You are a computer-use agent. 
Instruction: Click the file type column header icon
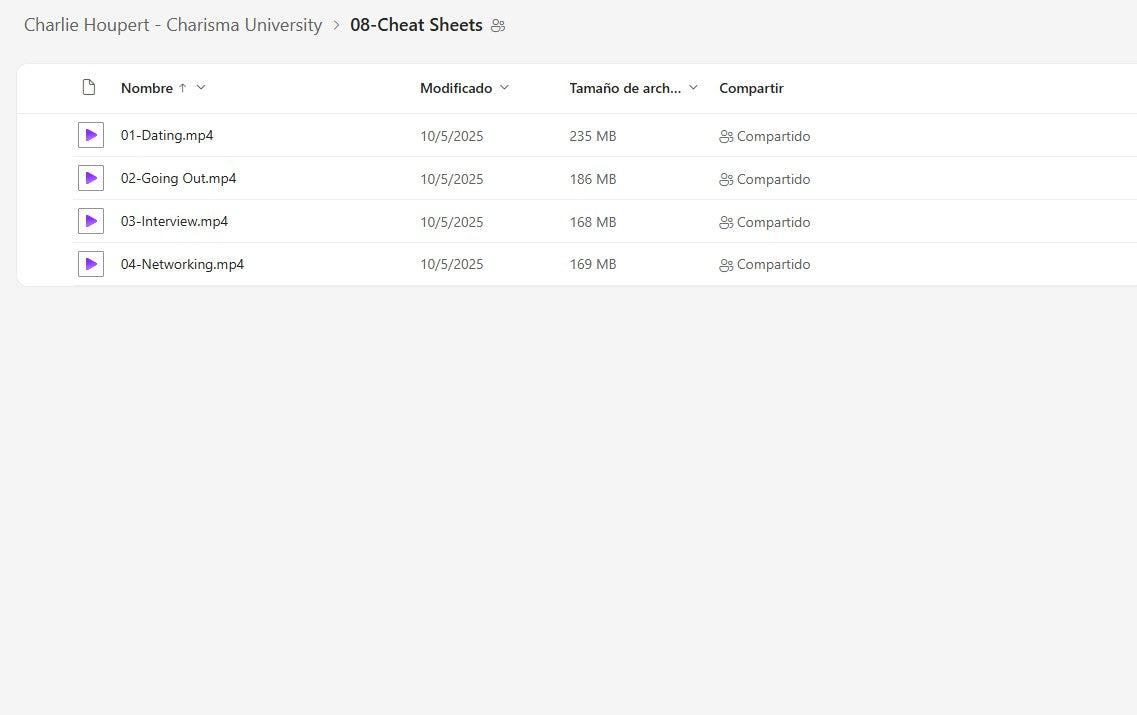pos(89,88)
